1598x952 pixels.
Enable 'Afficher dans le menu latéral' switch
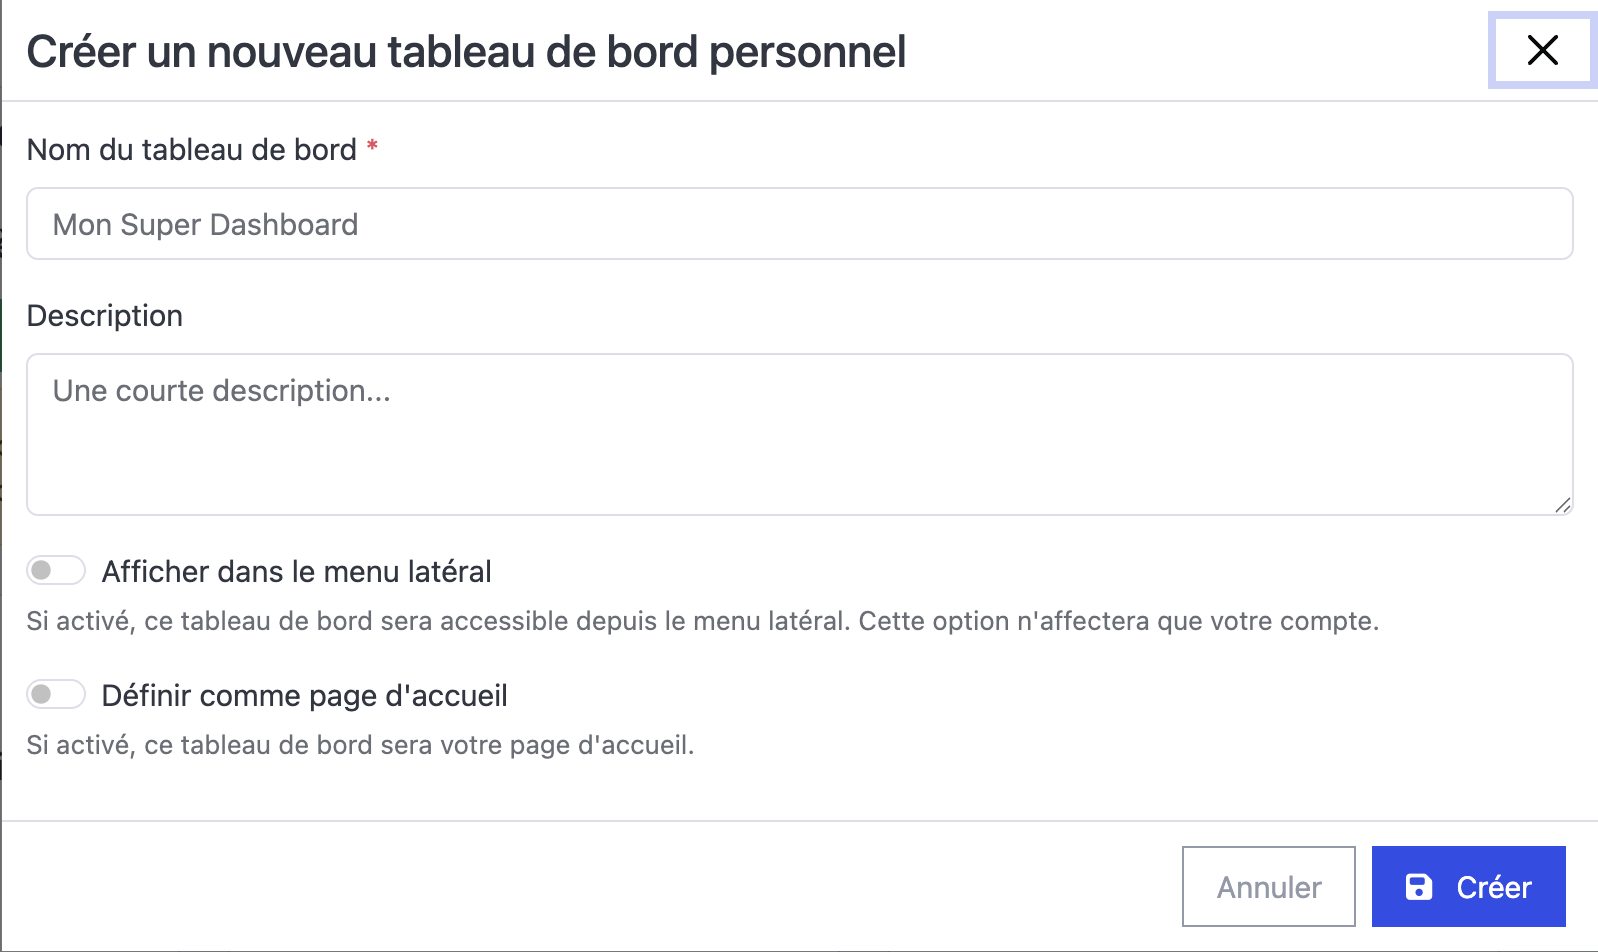56,571
